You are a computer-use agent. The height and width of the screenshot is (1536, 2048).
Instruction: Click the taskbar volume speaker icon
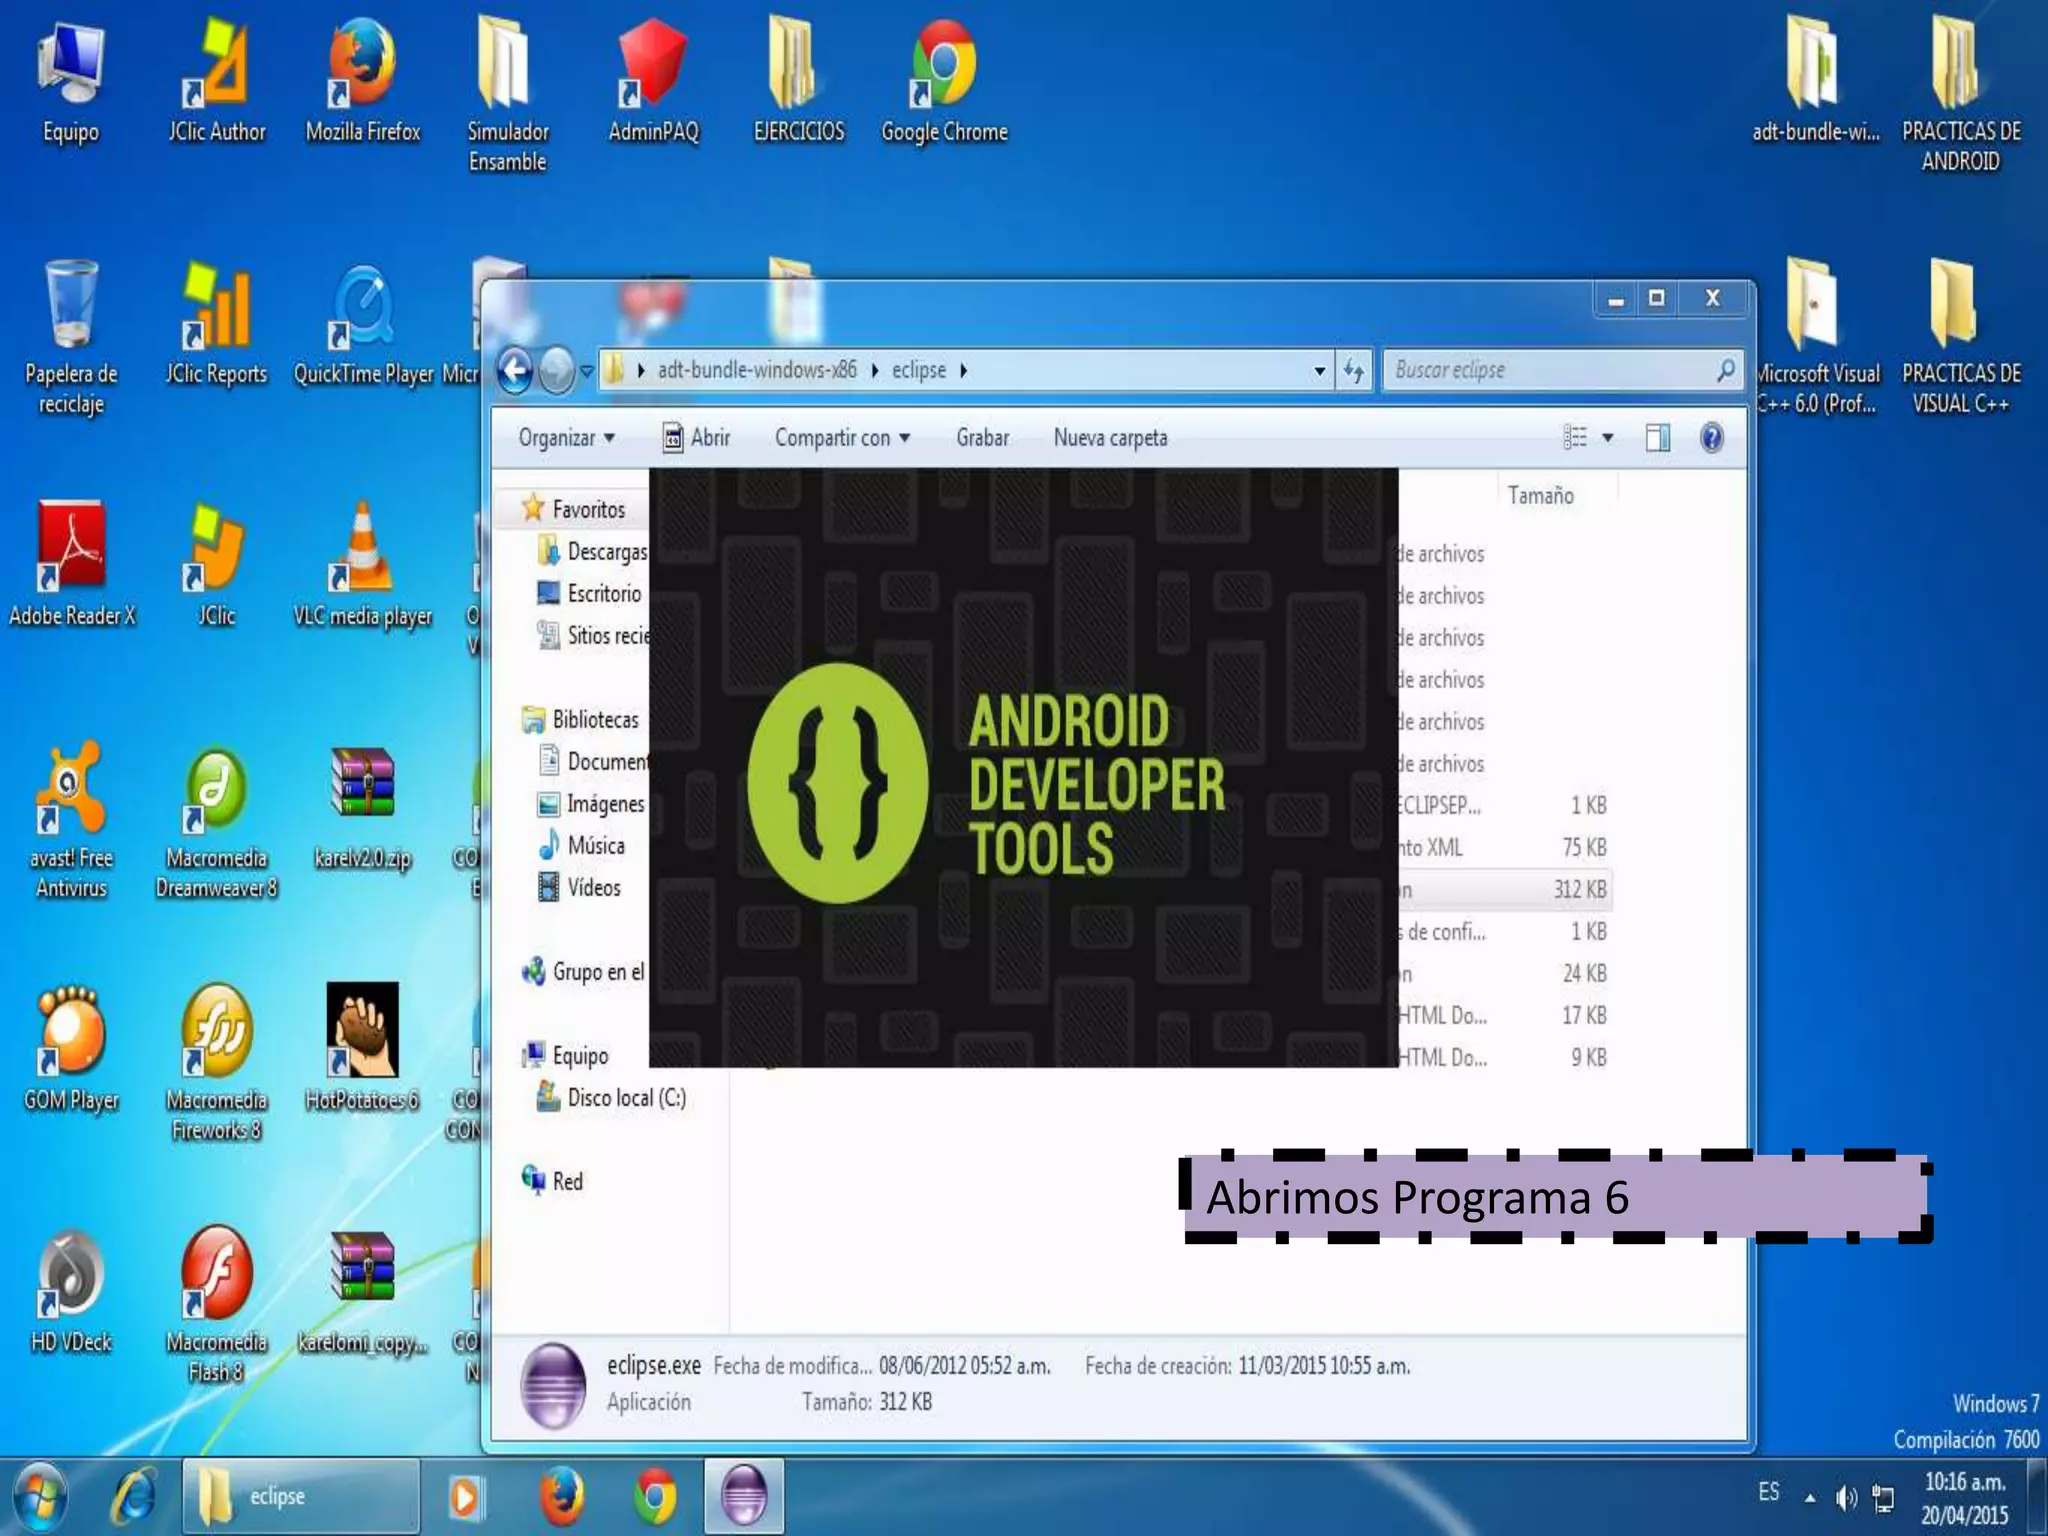1845,1497
